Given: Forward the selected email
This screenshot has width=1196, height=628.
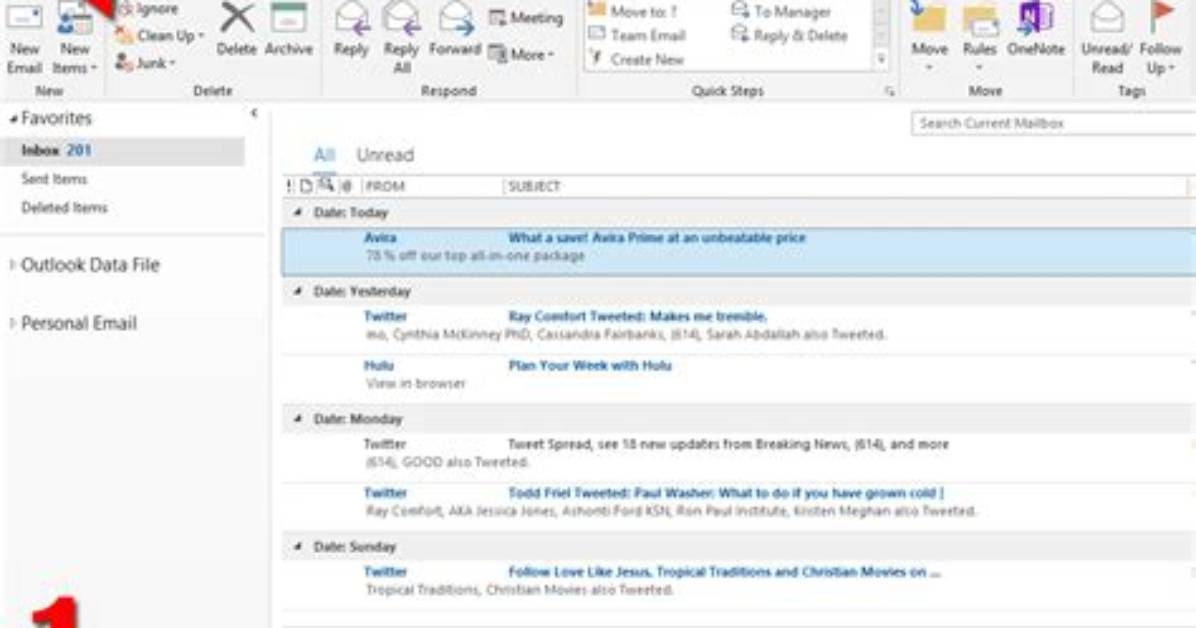Looking at the screenshot, I should click(x=455, y=31).
